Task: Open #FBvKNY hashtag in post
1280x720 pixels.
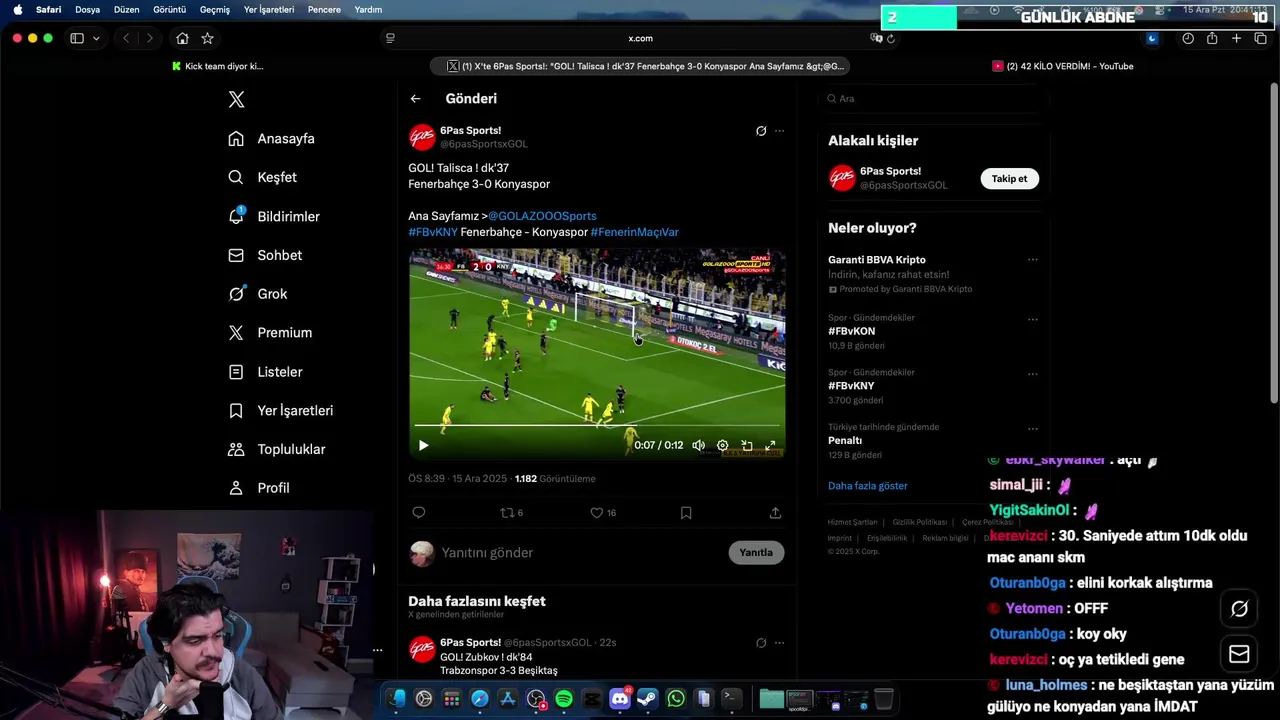Action: [x=433, y=232]
